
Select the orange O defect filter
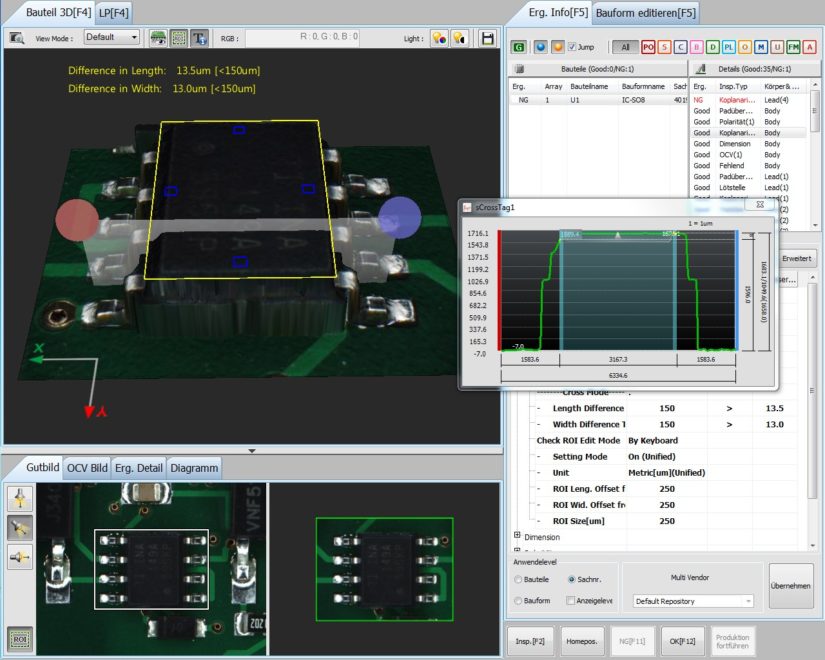click(744, 47)
